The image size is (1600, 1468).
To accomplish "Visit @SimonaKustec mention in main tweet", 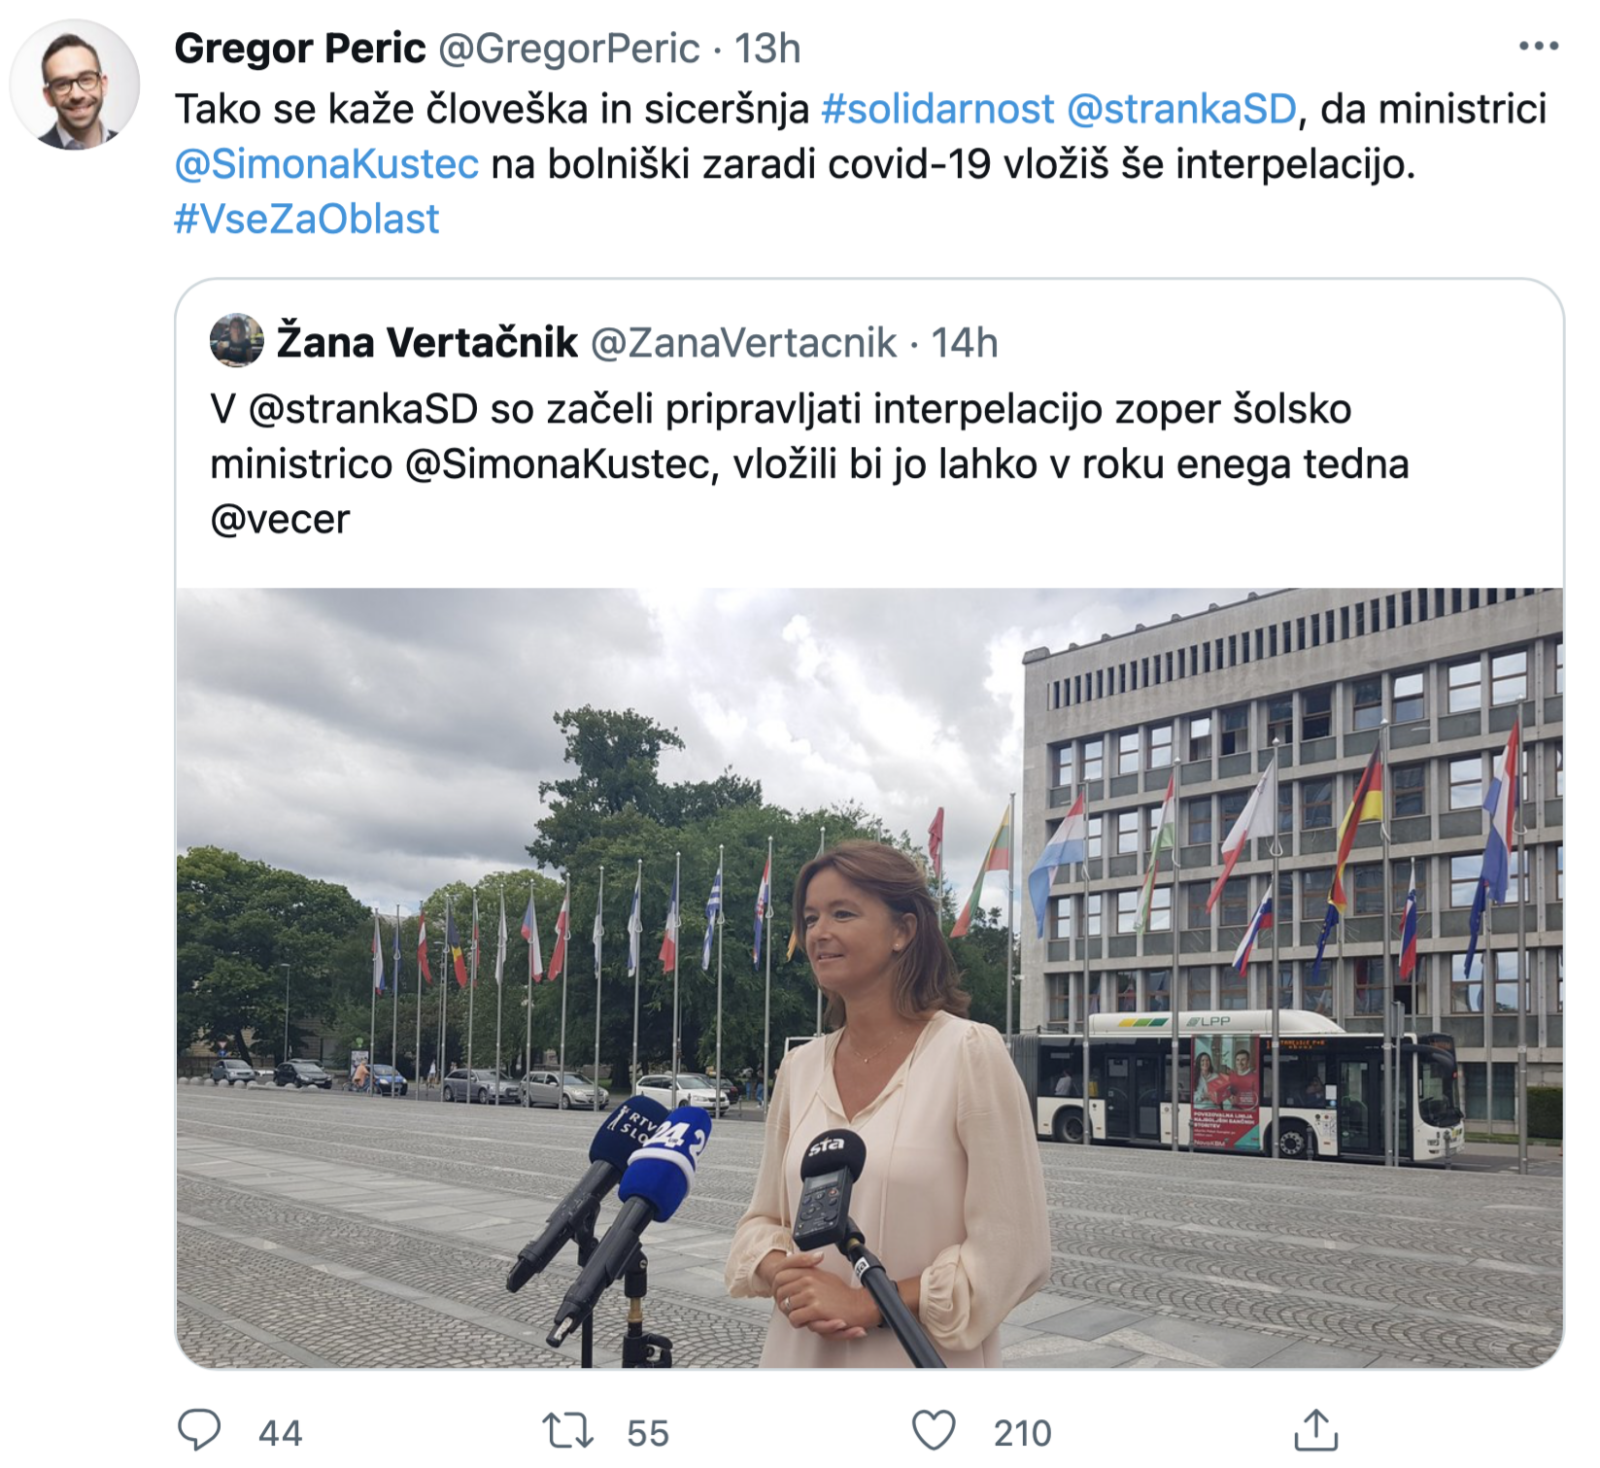I will (327, 164).
